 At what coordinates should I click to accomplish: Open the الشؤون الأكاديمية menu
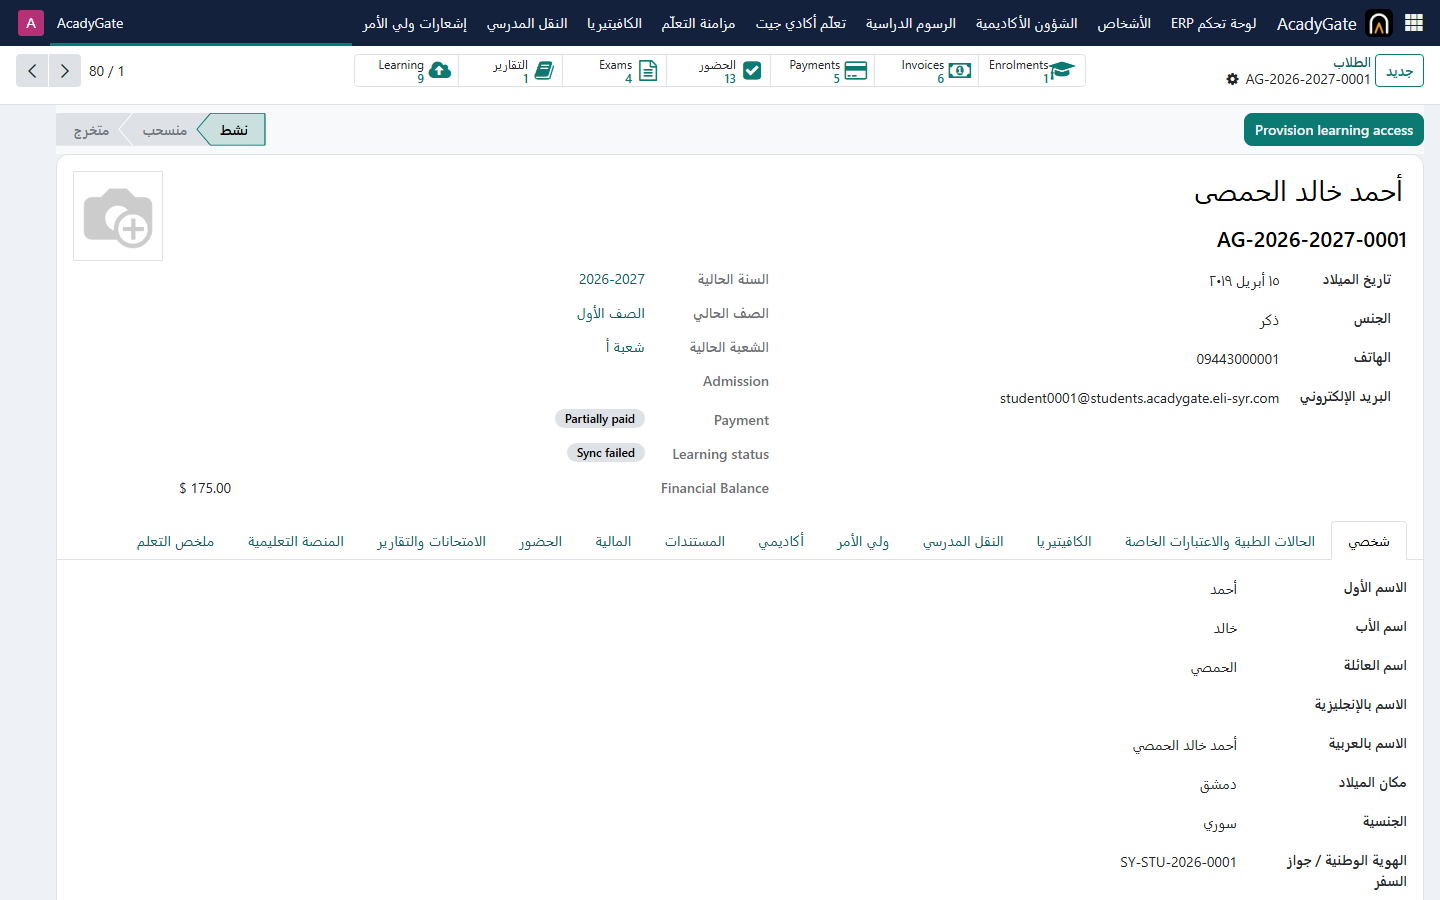click(x=1027, y=23)
